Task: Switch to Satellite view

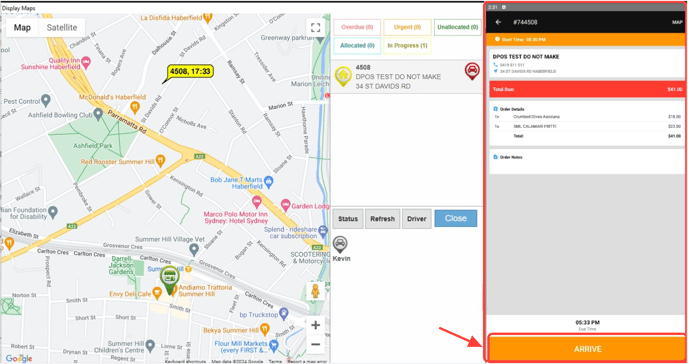Action: click(62, 28)
